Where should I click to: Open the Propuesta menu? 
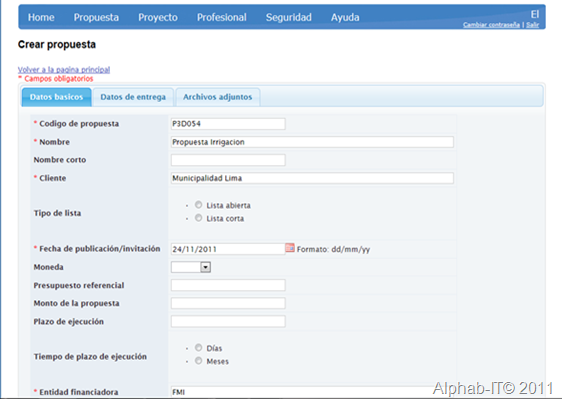click(x=96, y=17)
